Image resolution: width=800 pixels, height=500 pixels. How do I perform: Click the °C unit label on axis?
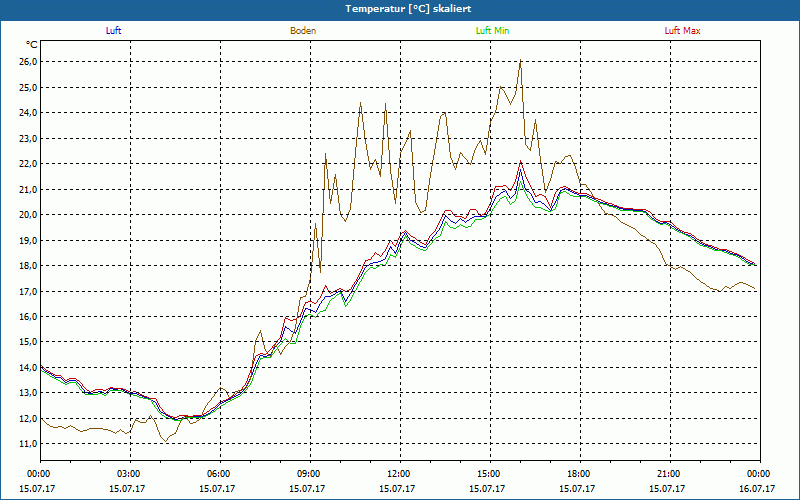pos(32,45)
